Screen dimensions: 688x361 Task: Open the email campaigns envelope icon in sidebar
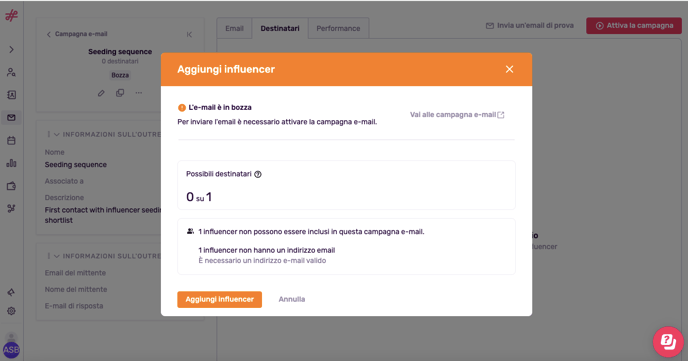point(11,118)
